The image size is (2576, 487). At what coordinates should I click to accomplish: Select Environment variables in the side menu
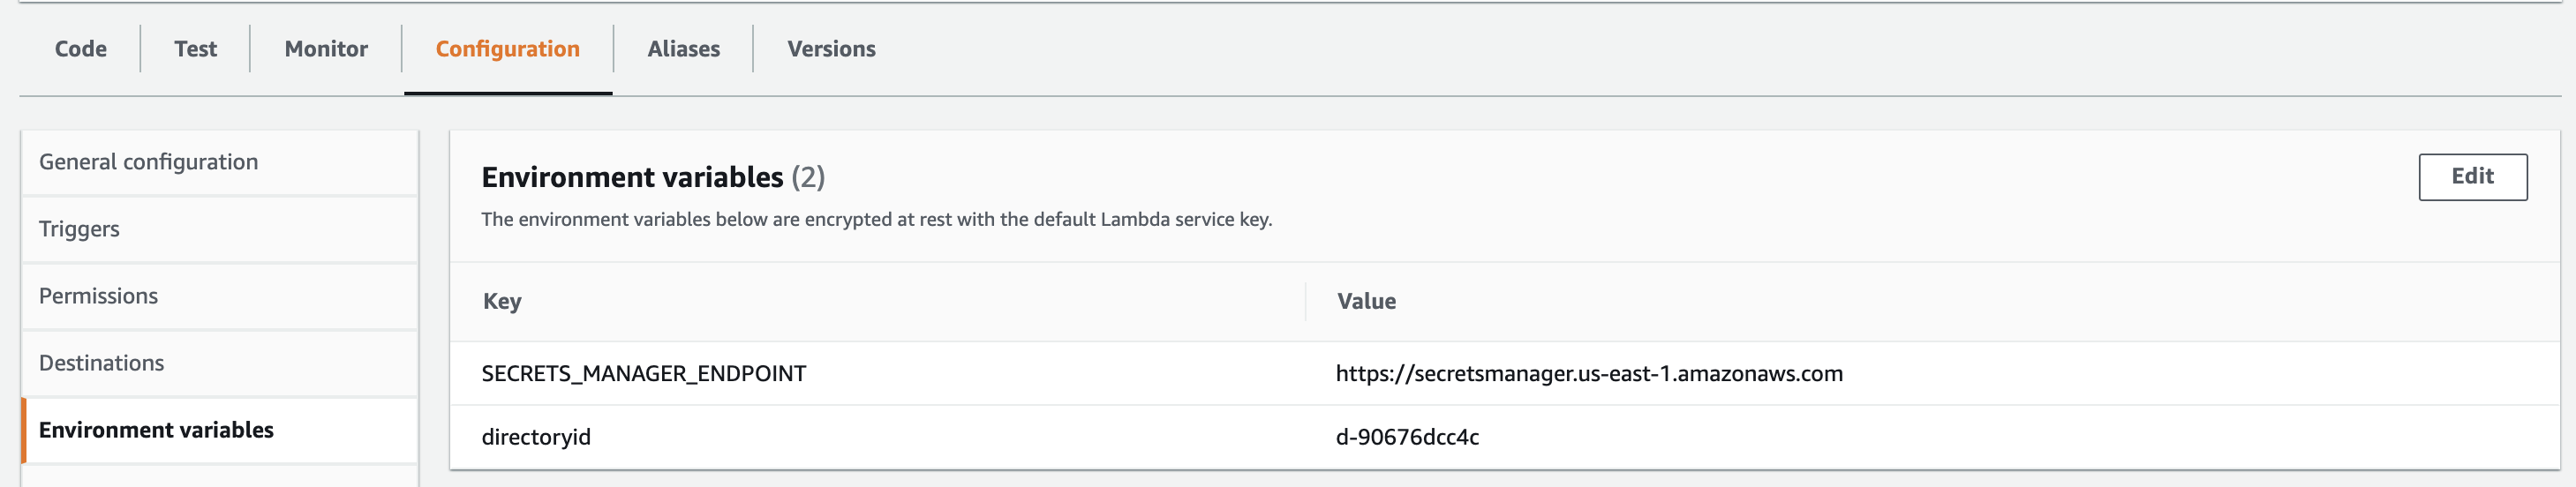156,430
